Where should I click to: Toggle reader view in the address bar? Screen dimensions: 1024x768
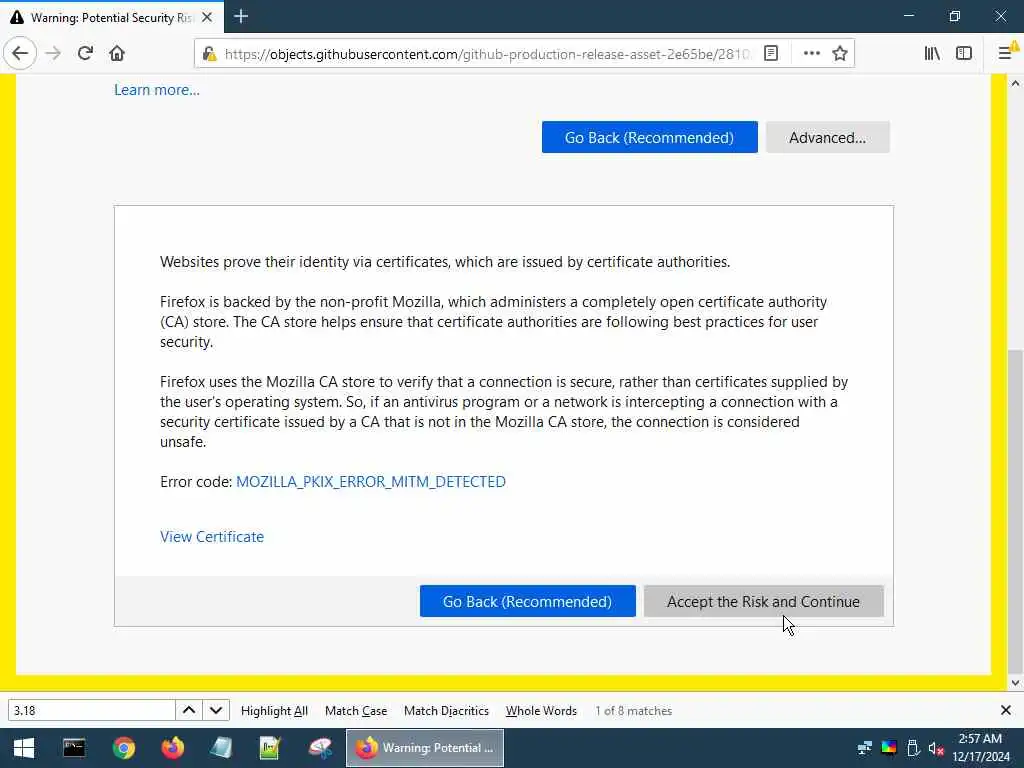tap(771, 54)
